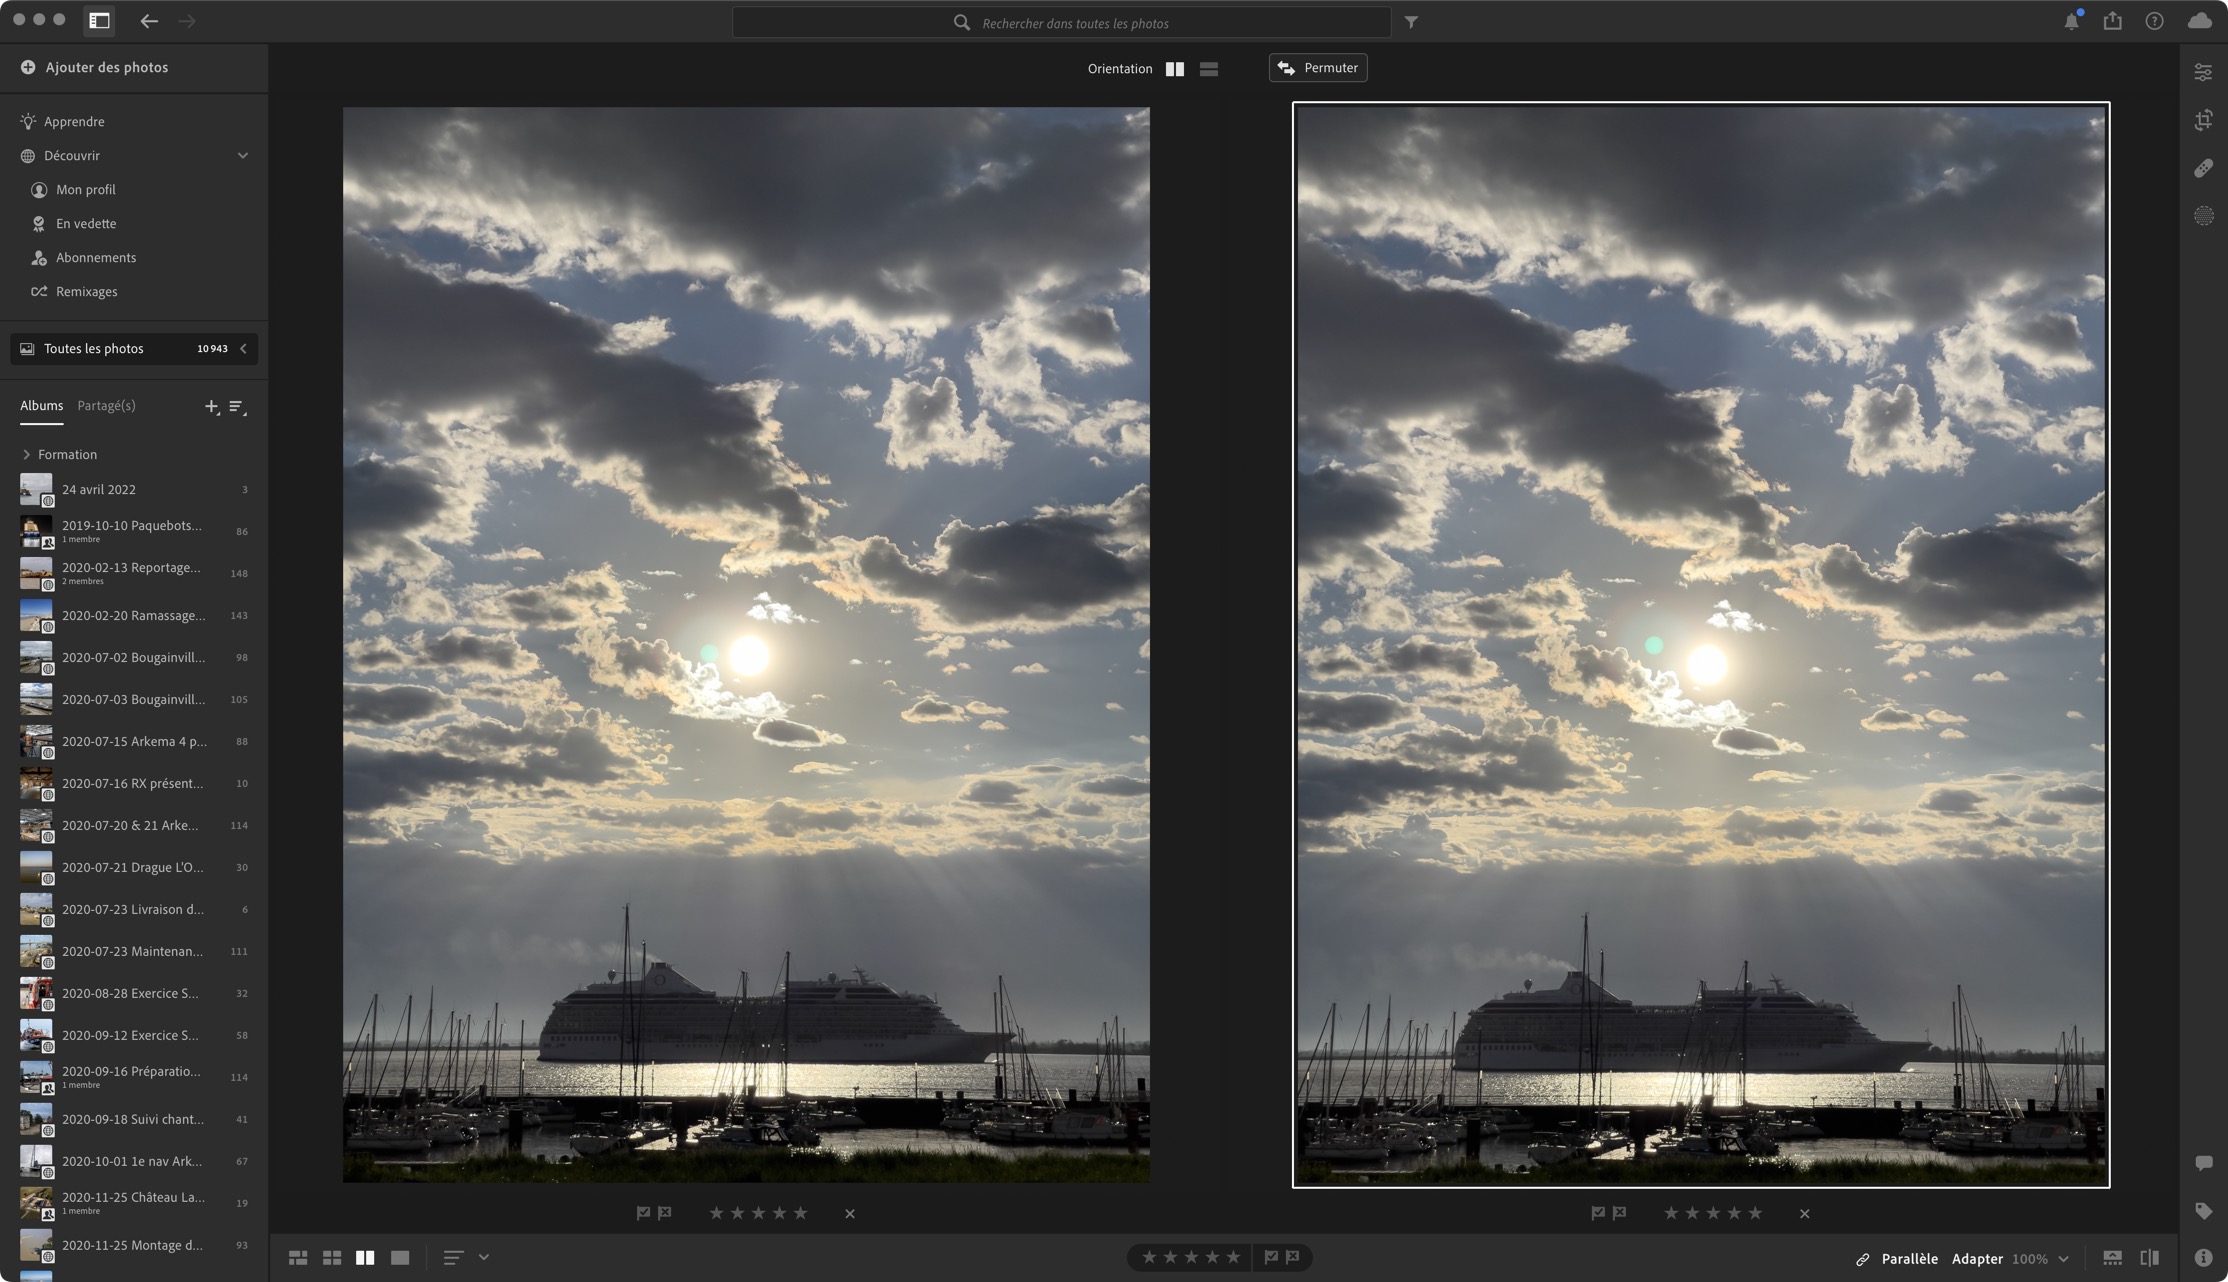Switch to the Partagé(s) tab
This screenshot has height=1282, width=2228.
tap(106, 405)
